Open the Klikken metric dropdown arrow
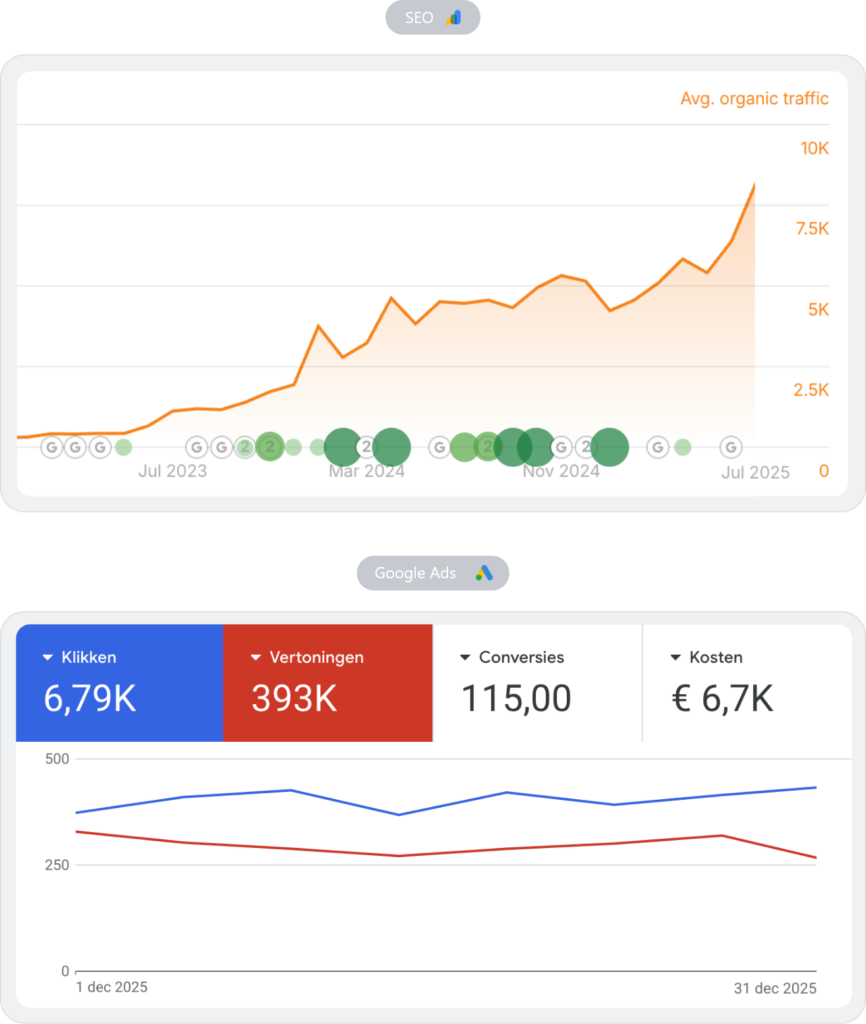Screen dimensions: 866x1024 point(47,658)
